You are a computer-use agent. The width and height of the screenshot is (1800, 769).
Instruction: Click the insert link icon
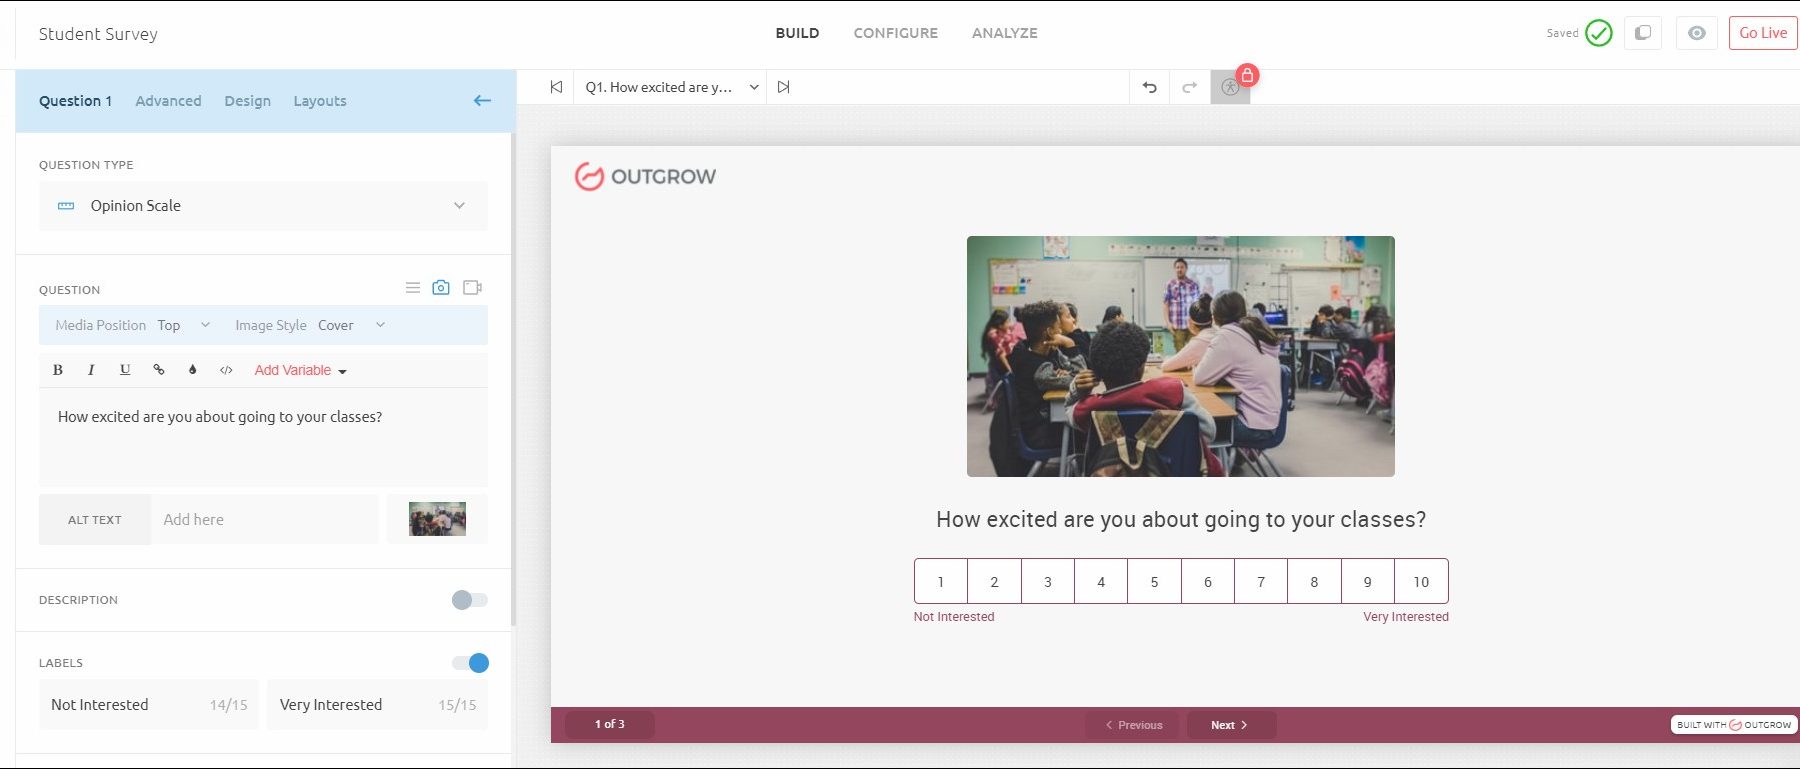[x=158, y=370]
